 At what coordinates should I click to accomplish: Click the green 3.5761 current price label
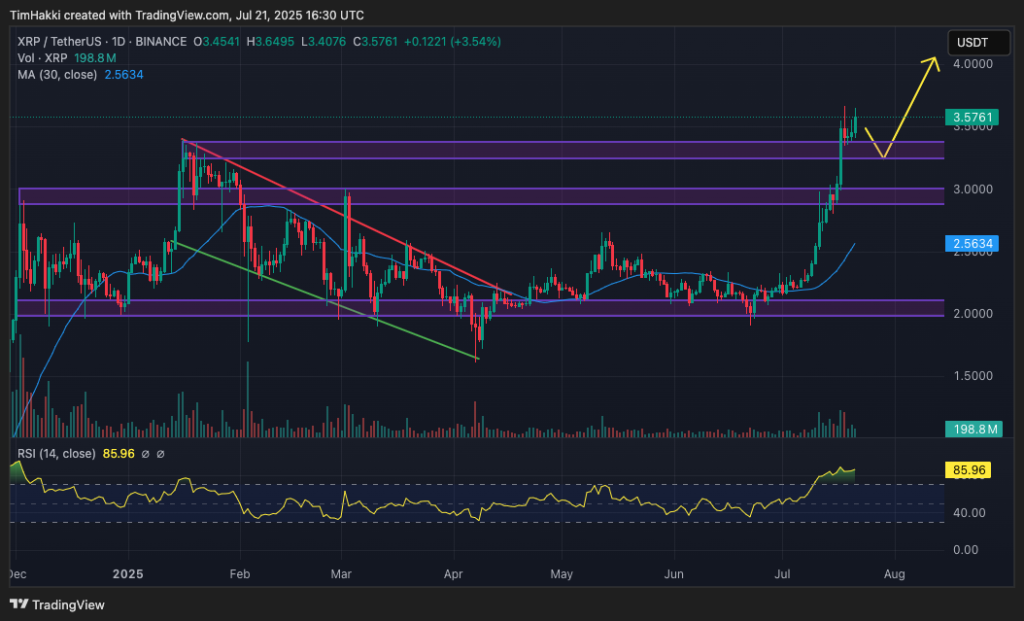[x=971, y=118]
